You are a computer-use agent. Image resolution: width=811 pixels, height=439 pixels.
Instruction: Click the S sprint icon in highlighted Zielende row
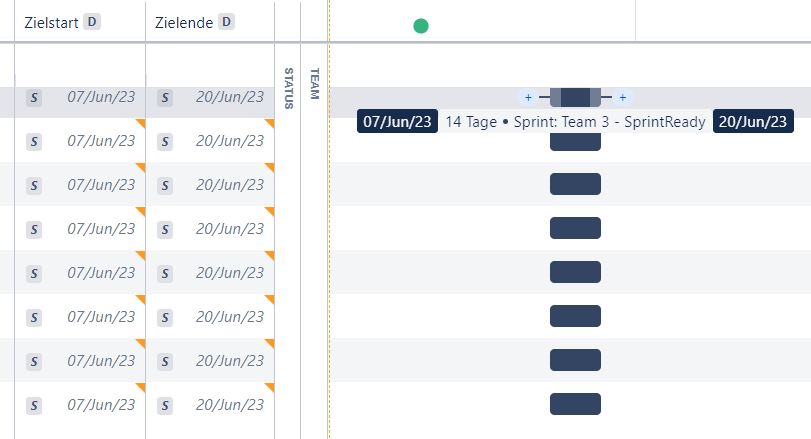165,98
